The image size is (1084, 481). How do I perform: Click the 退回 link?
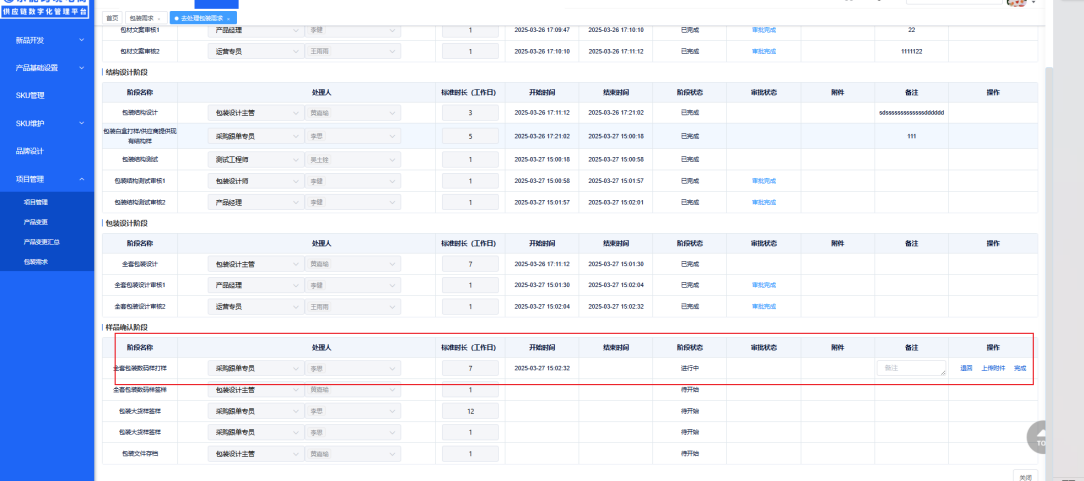966,368
